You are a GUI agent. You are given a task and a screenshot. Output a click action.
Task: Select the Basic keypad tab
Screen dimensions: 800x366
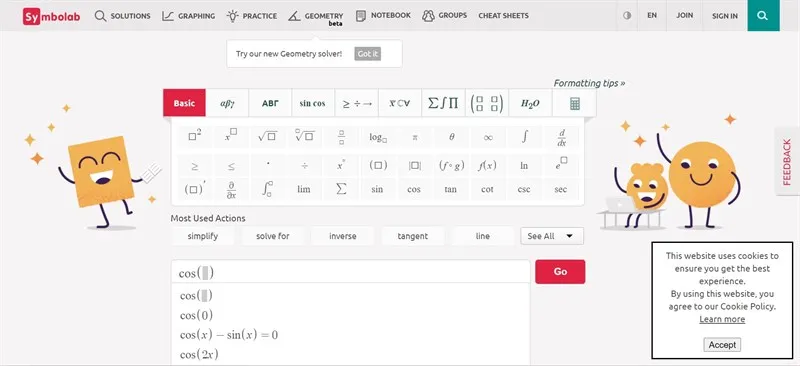[x=184, y=103]
